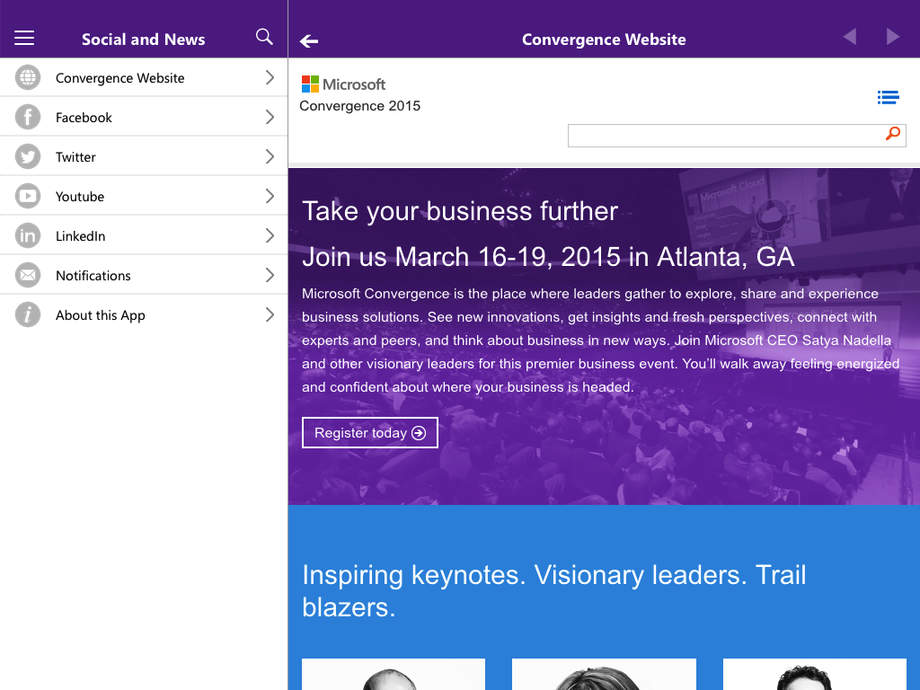The height and width of the screenshot is (690, 920).
Task: Click the Facebook logo icon
Action: 28,117
